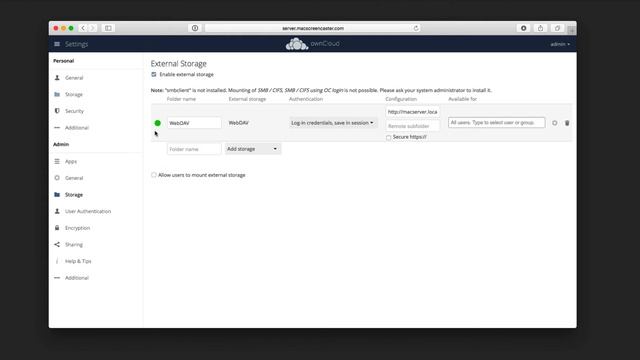Click the Settings title in header
The height and width of the screenshot is (360, 640).
point(76,44)
